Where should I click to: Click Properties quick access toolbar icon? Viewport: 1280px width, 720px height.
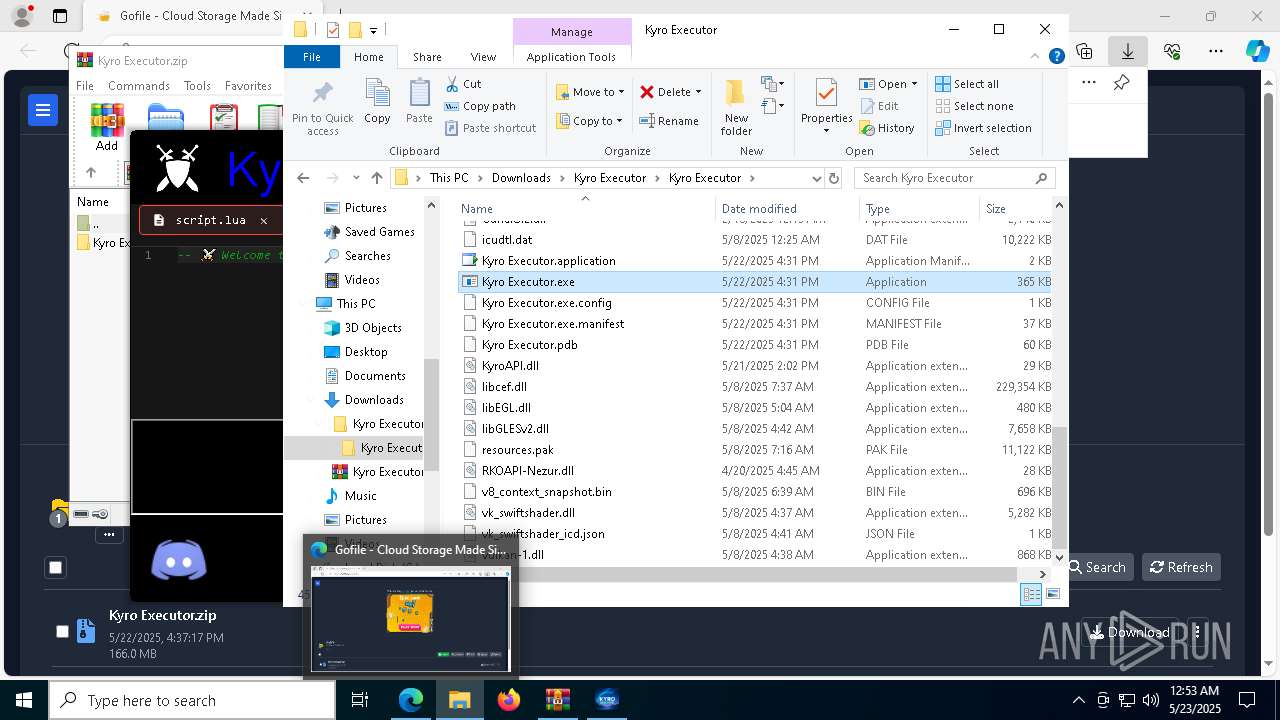click(333, 30)
